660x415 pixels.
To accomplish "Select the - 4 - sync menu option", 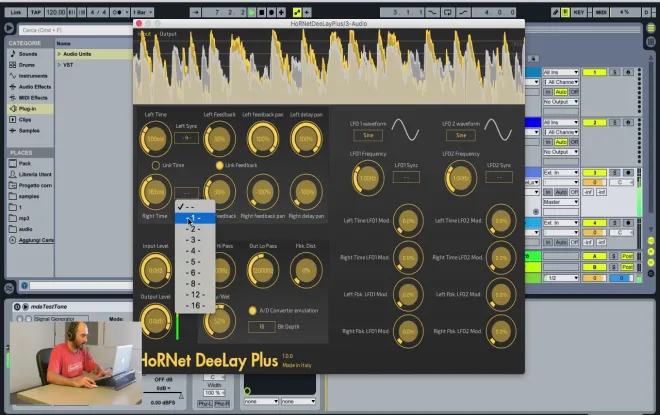I will (195, 251).
